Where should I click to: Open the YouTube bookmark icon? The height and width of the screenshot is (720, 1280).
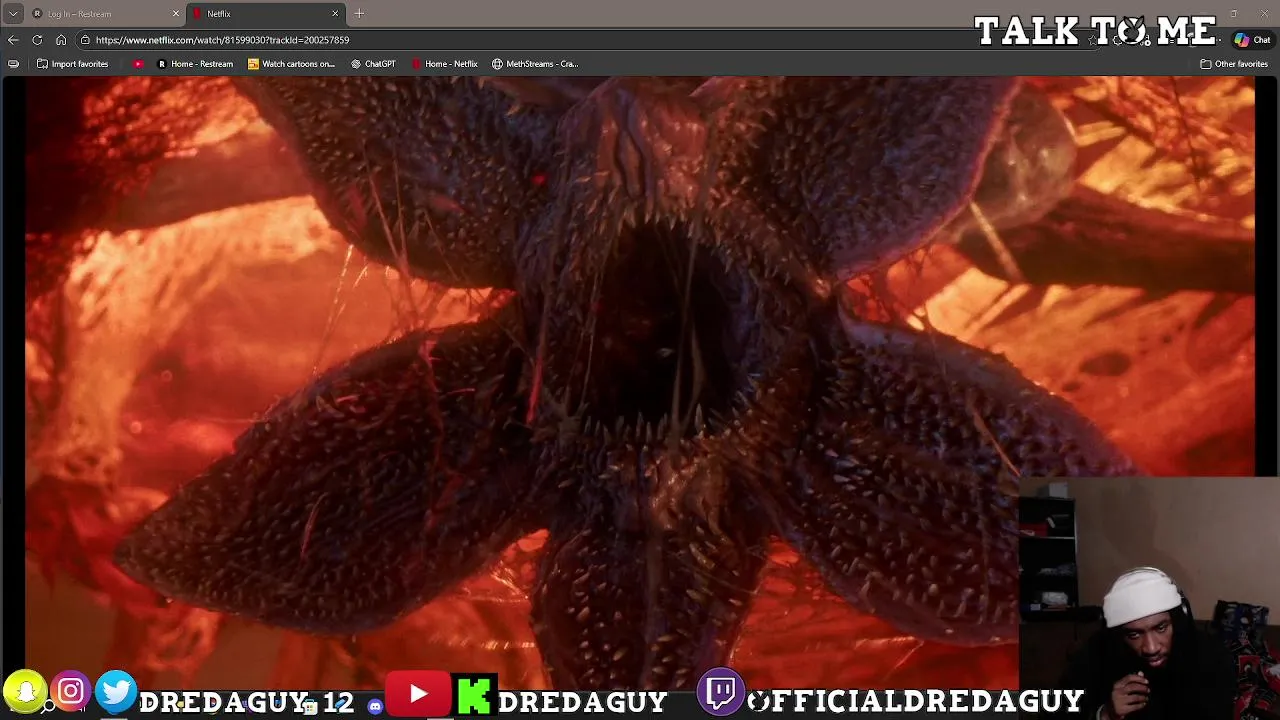tap(138, 64)
